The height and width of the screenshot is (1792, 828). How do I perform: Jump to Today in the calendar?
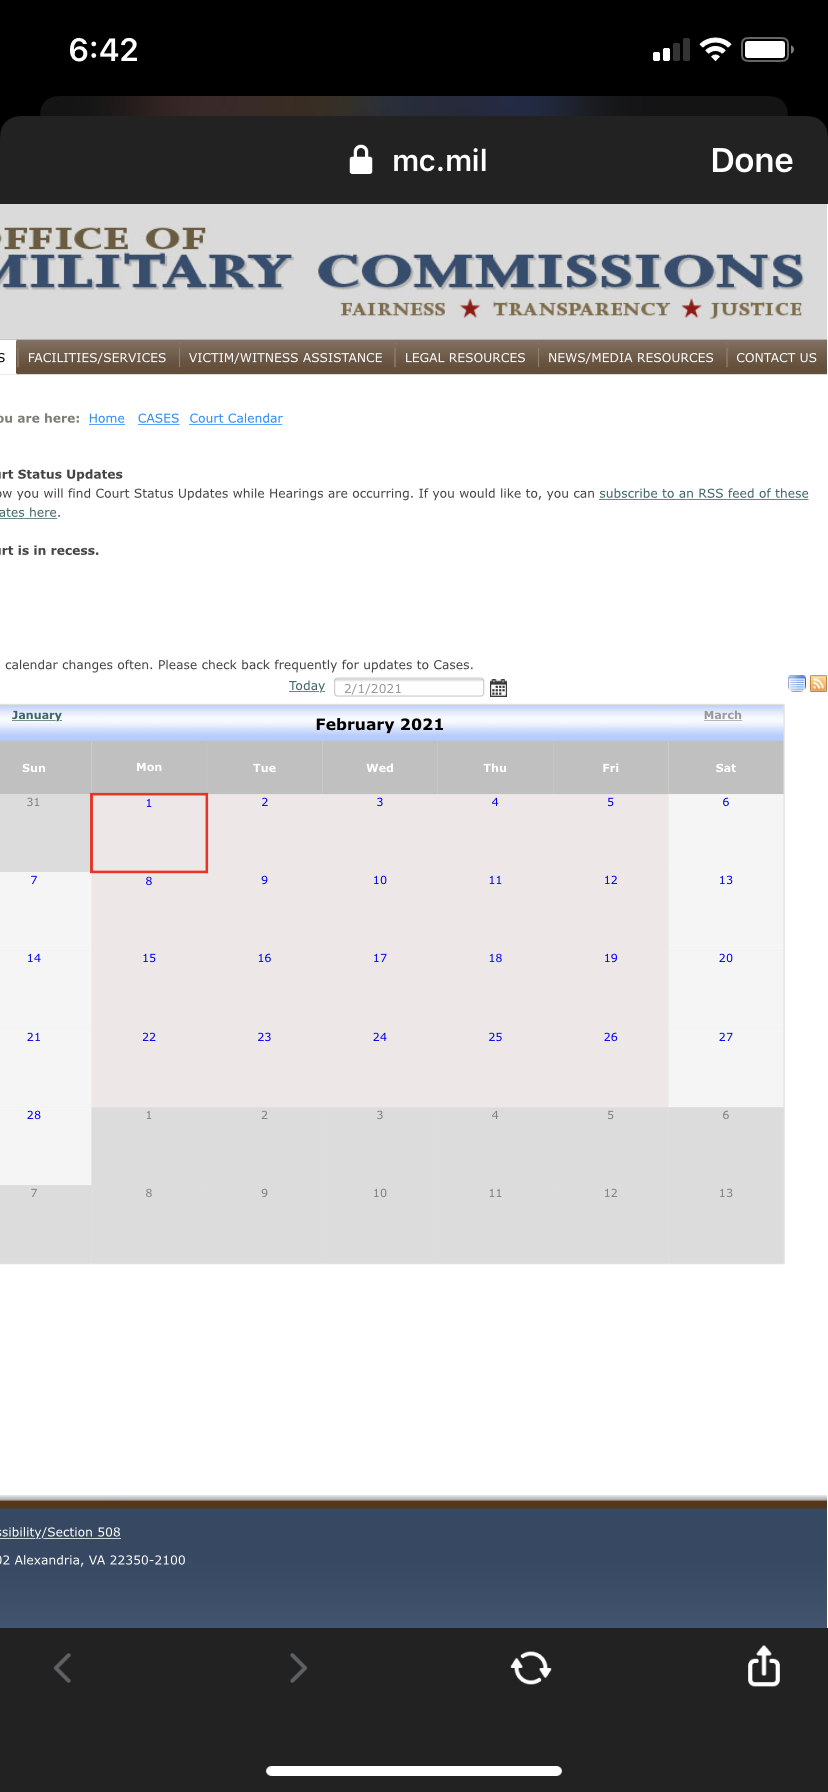coord(307,686)
